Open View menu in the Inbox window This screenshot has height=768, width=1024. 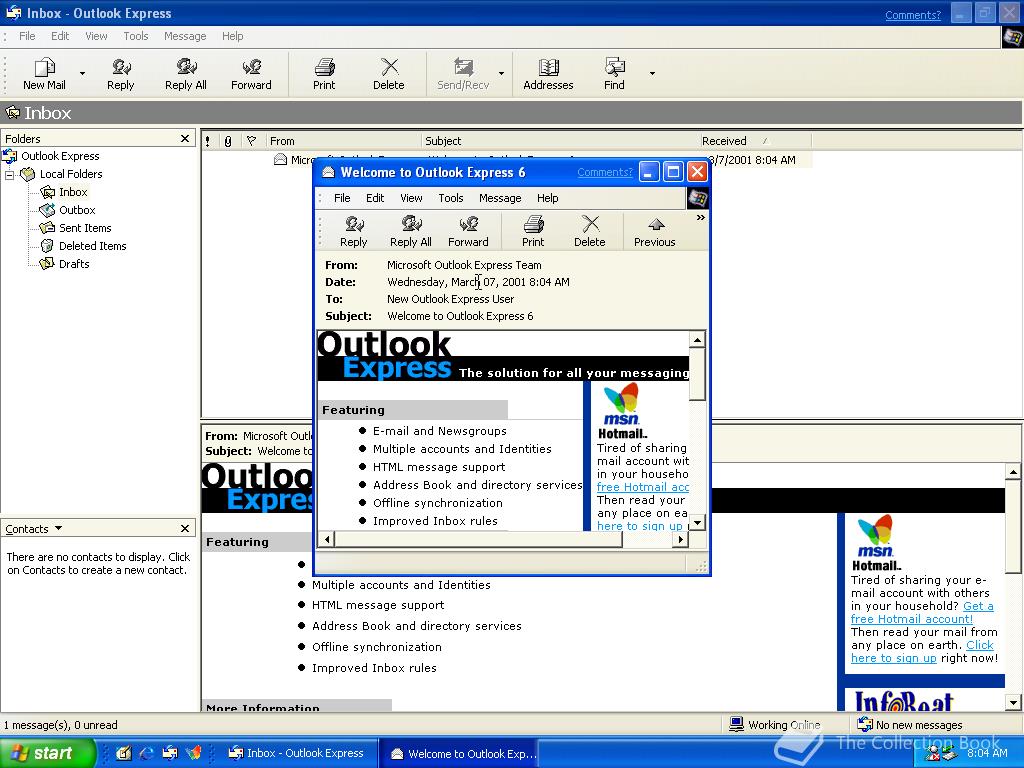click(96, 36)
